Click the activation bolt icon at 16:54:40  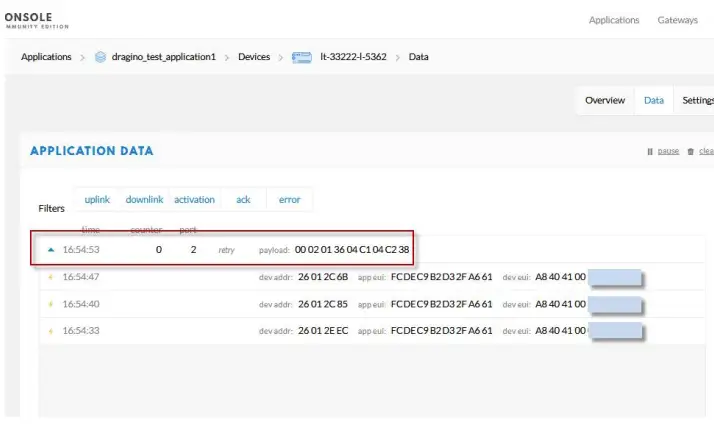coord(51,304)
